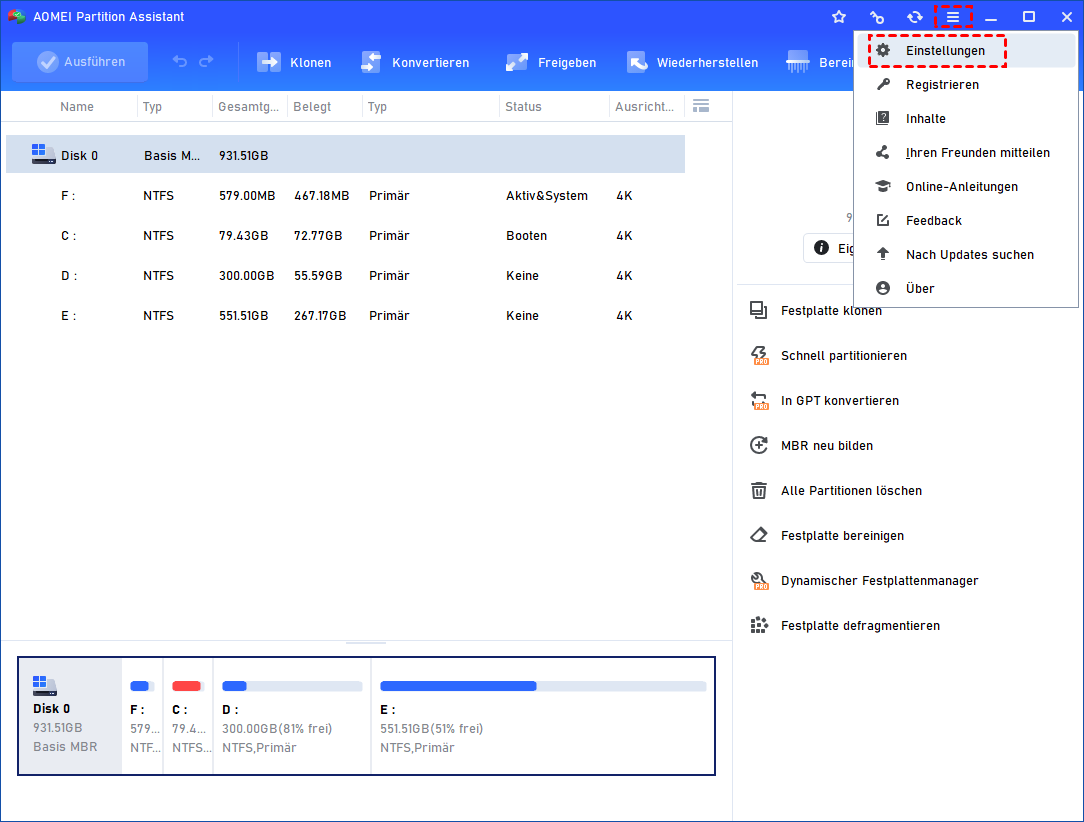Click Alle Partitionen löschen link
The image size is (1084, 822).
click(x=851, y=490)
